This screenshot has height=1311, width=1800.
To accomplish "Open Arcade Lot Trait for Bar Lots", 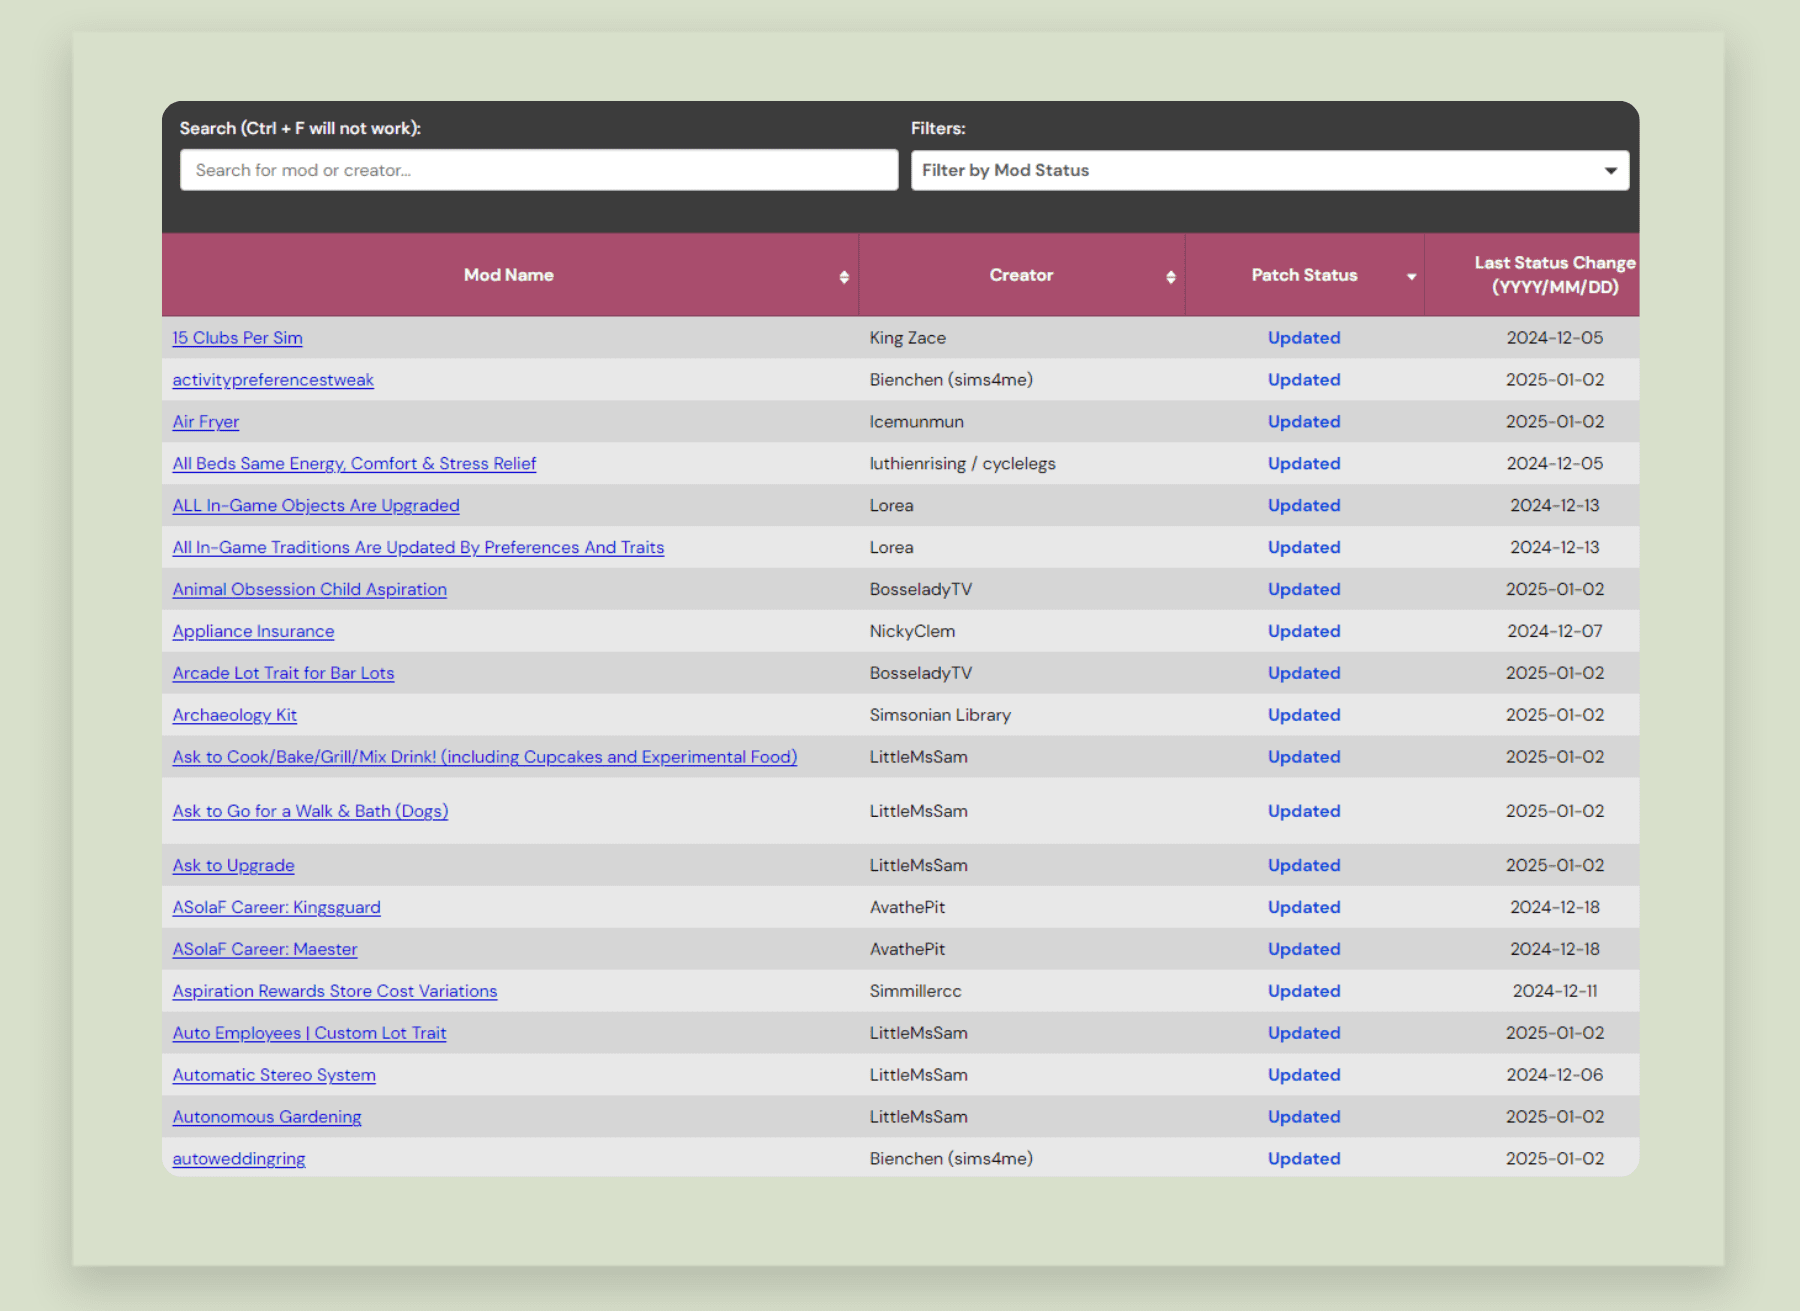I will [x=283, y=674].
